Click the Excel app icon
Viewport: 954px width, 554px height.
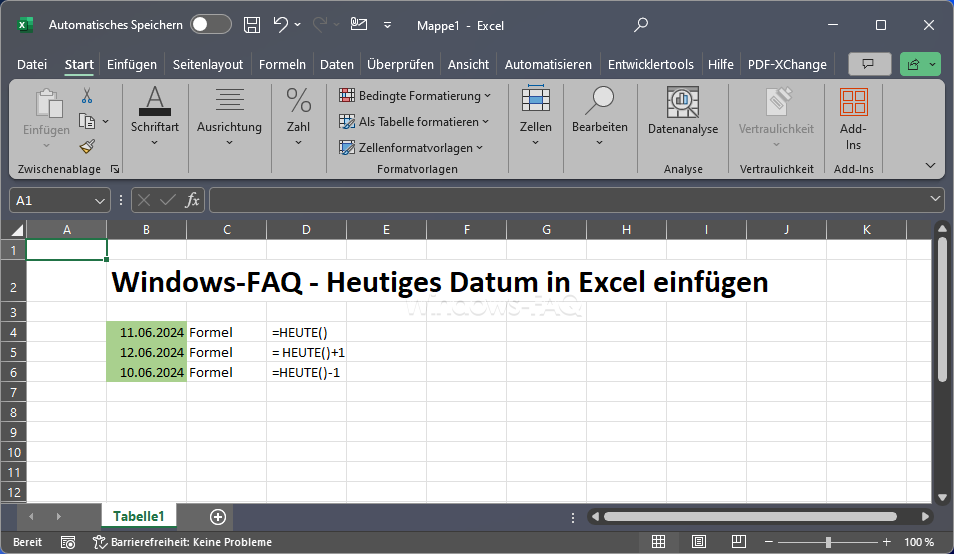[x=24, y=25]
